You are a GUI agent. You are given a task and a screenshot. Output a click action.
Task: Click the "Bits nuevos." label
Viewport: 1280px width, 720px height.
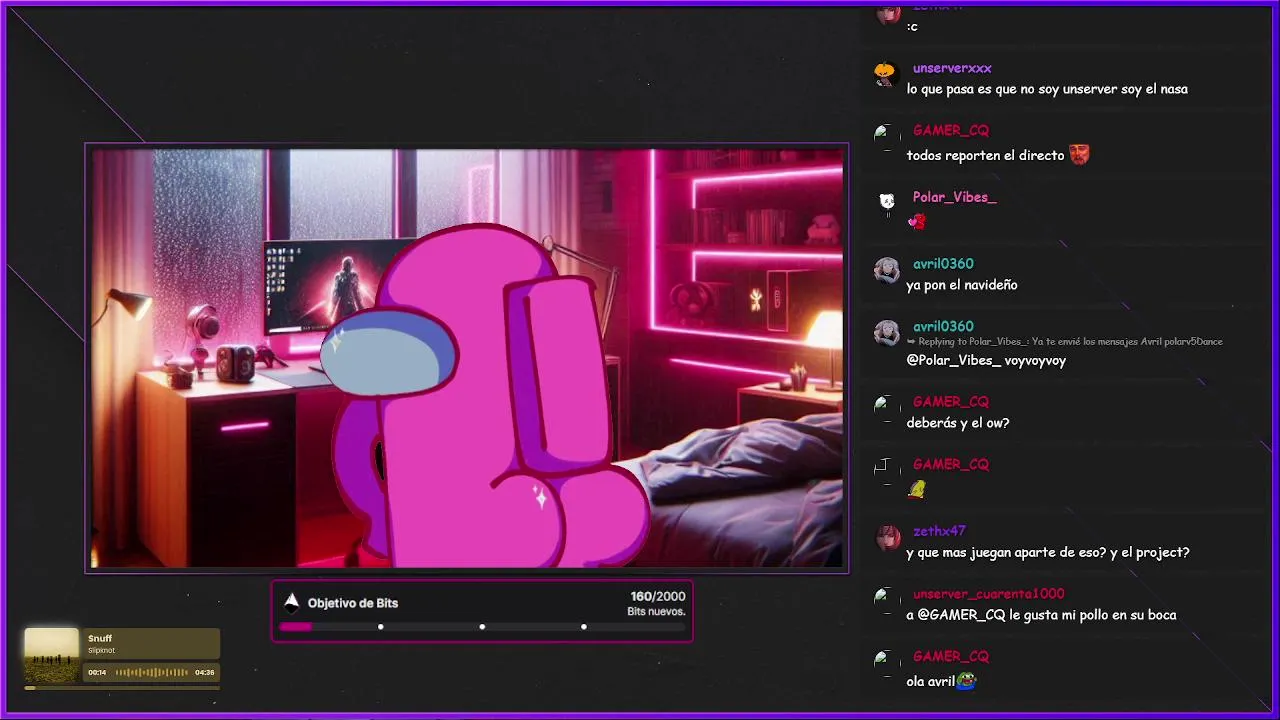[656, 611]
